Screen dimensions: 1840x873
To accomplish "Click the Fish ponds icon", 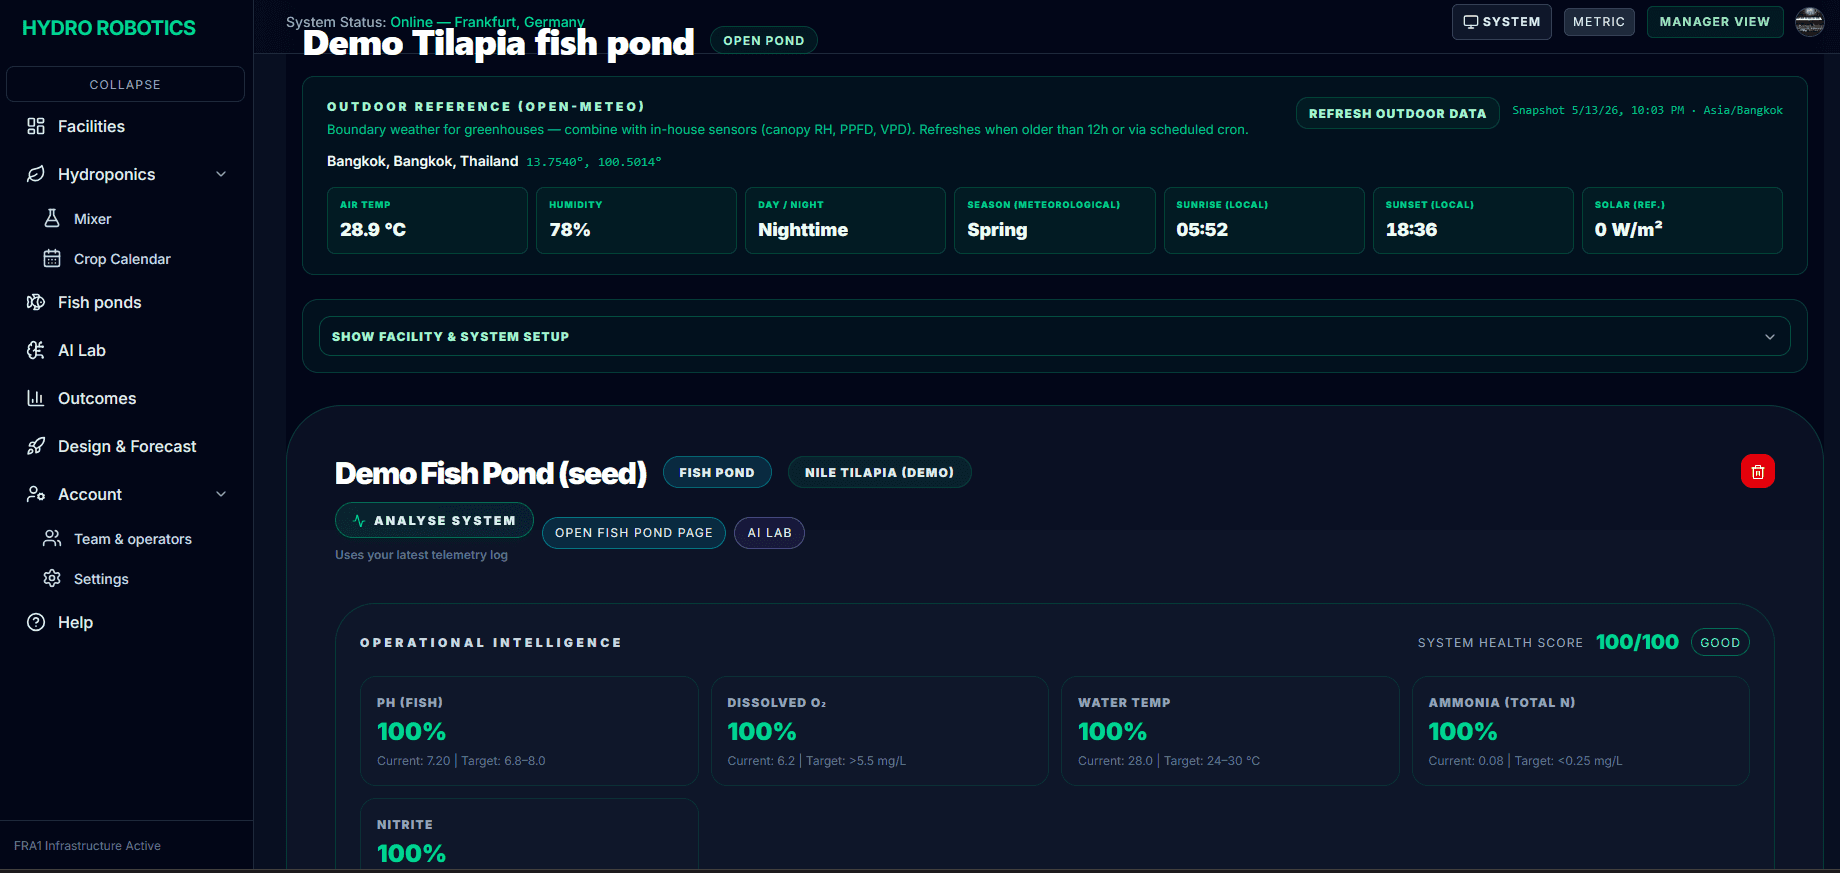I will pos(36,302).
